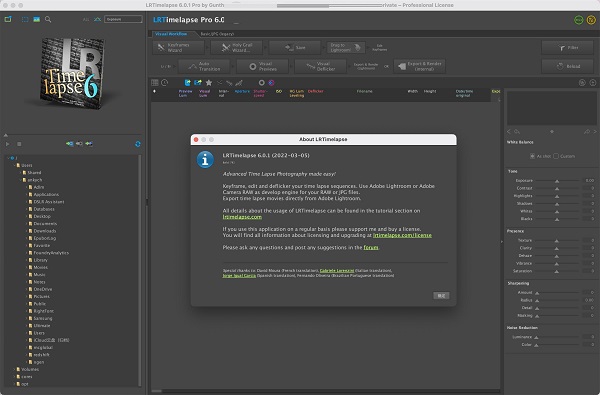Click the Exposure slider handle
The width and height of the screenshot is (600, 395).
pos(557,181)
